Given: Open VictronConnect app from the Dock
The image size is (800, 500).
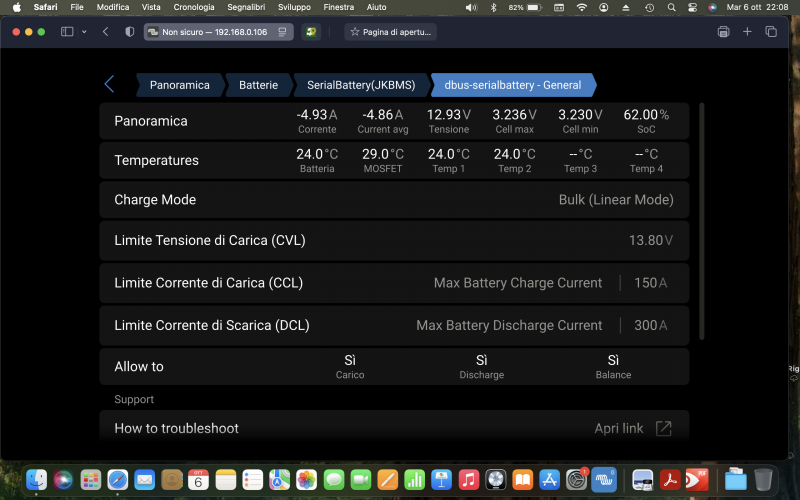Looking at the screenshot, I should click(604, 480).
